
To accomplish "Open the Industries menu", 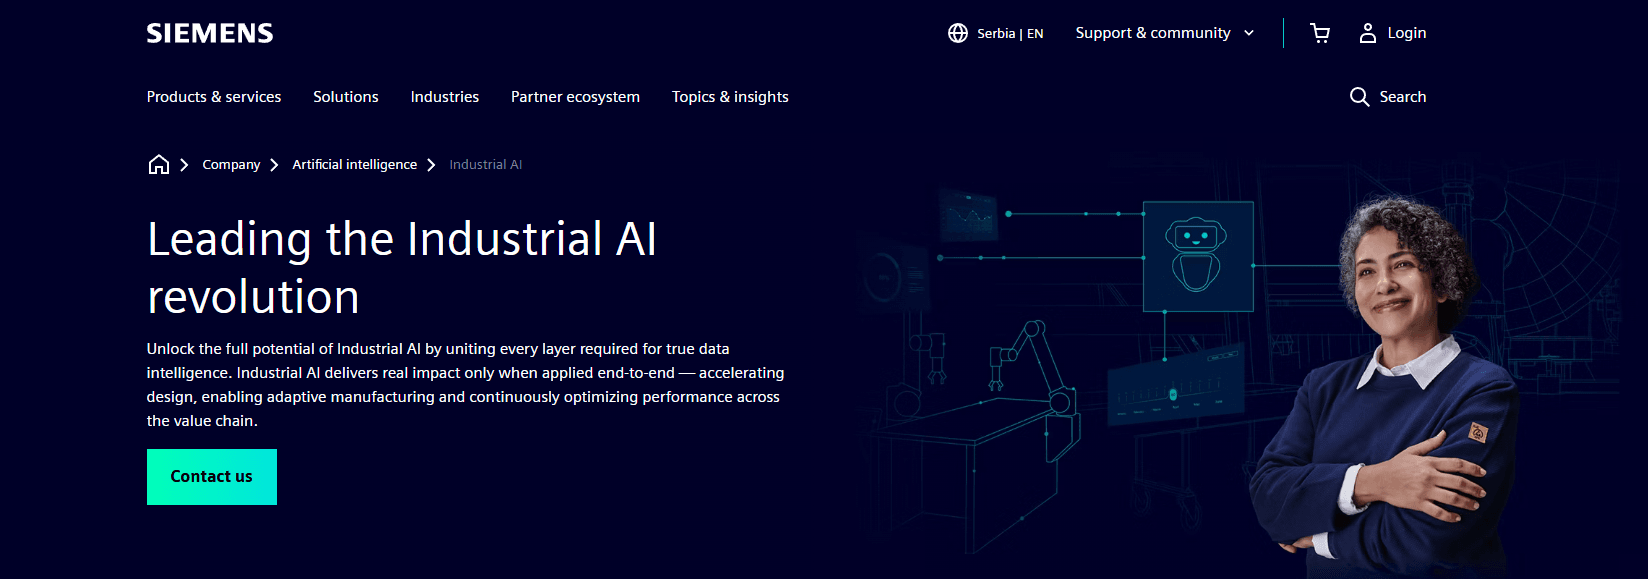I will click(x=445, y=97).
